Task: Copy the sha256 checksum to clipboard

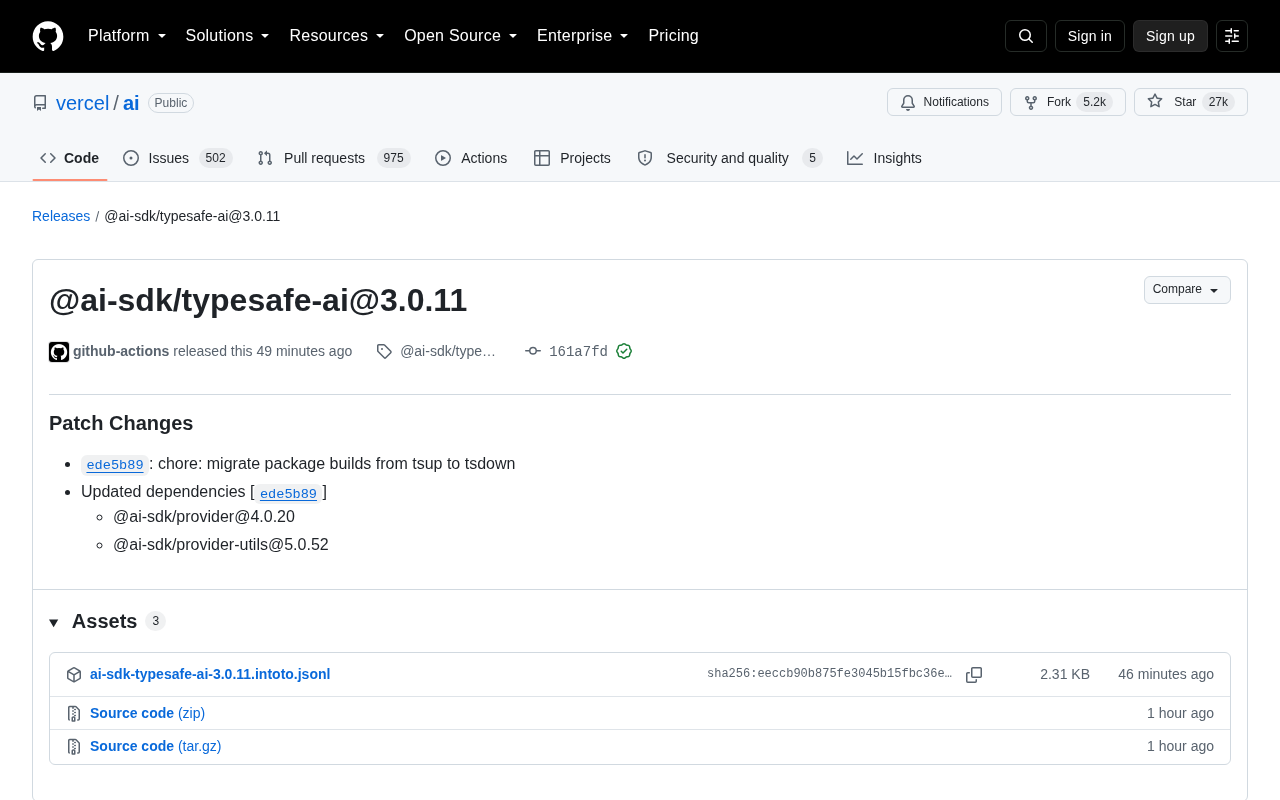Action: pyautogui.click(x=974, y=675)
